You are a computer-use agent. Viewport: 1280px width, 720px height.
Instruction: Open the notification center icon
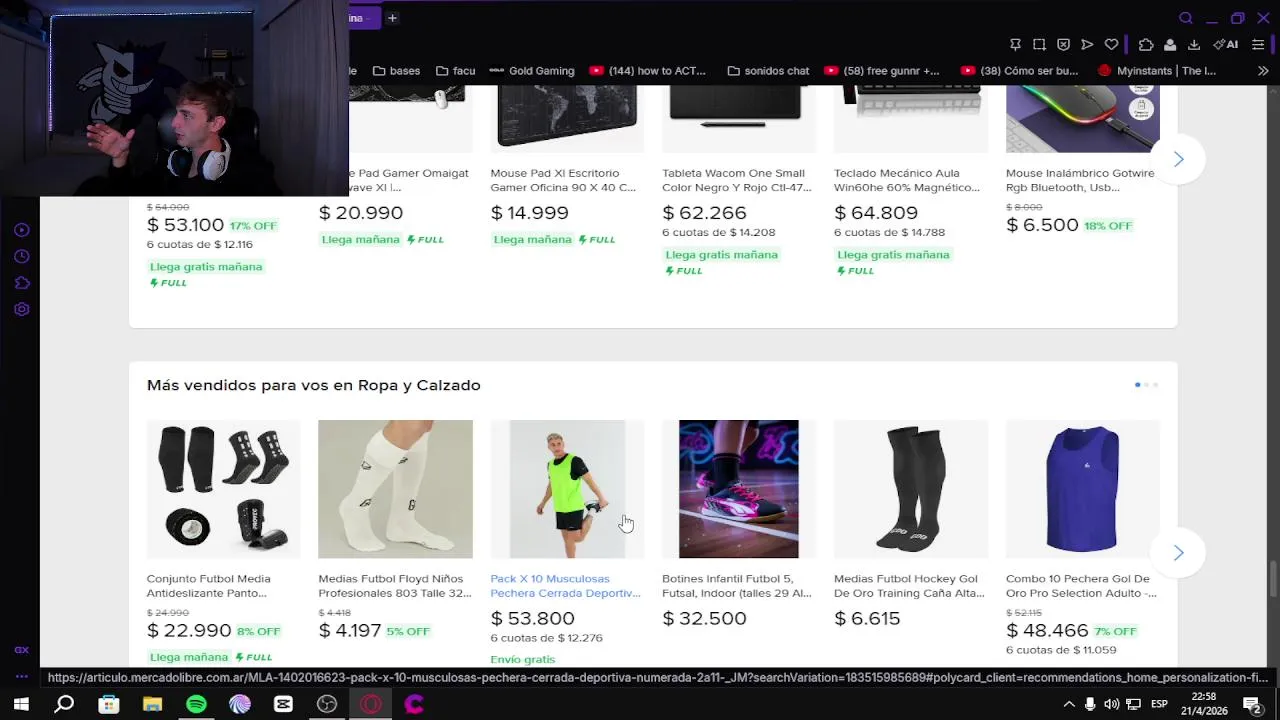pos(1251,704)
